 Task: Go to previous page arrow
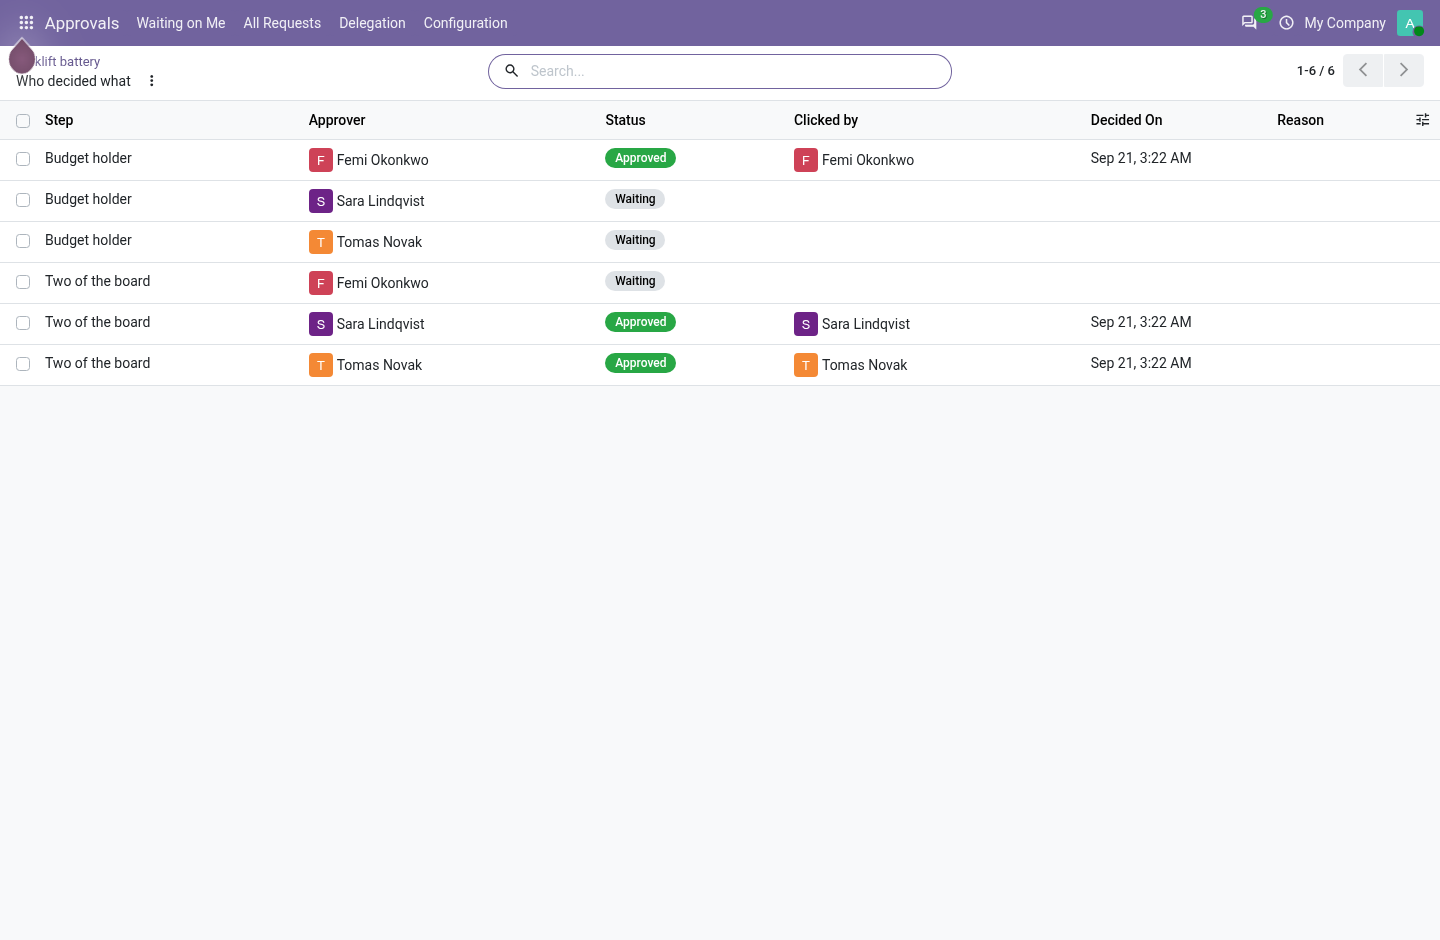coord(1363,70)
